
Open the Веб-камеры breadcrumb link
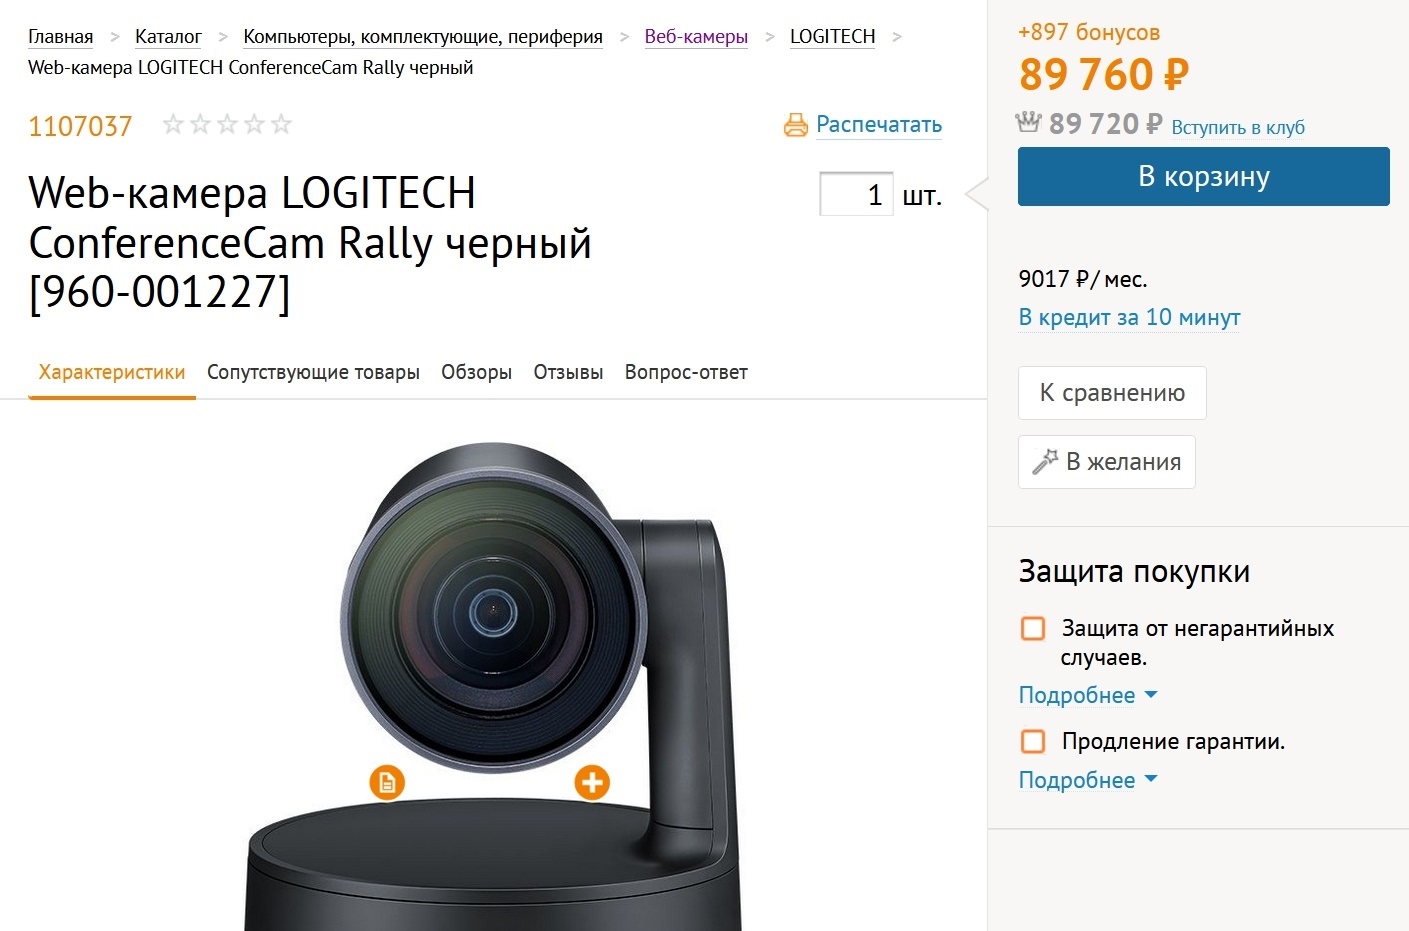696,37
